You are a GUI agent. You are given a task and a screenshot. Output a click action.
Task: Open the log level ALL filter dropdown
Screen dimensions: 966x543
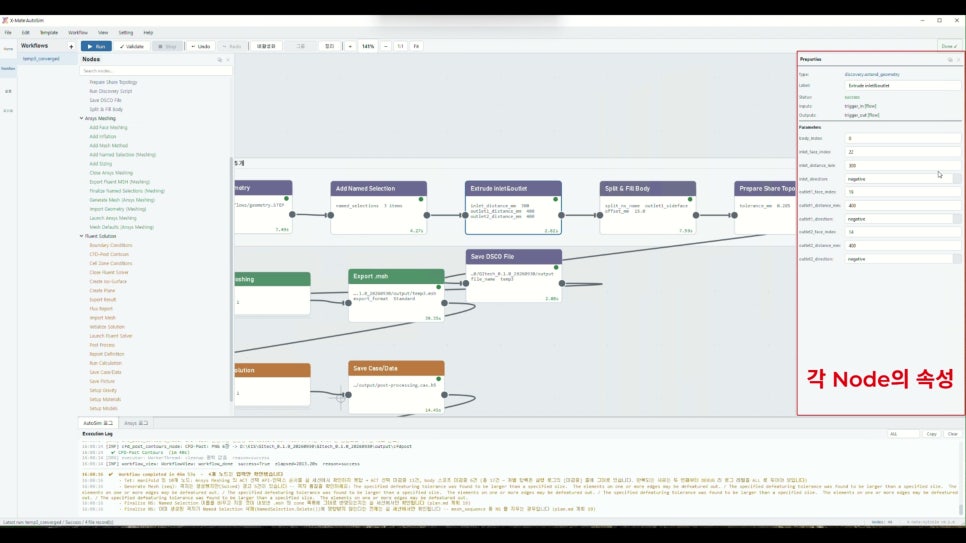[x=903, y=434]
